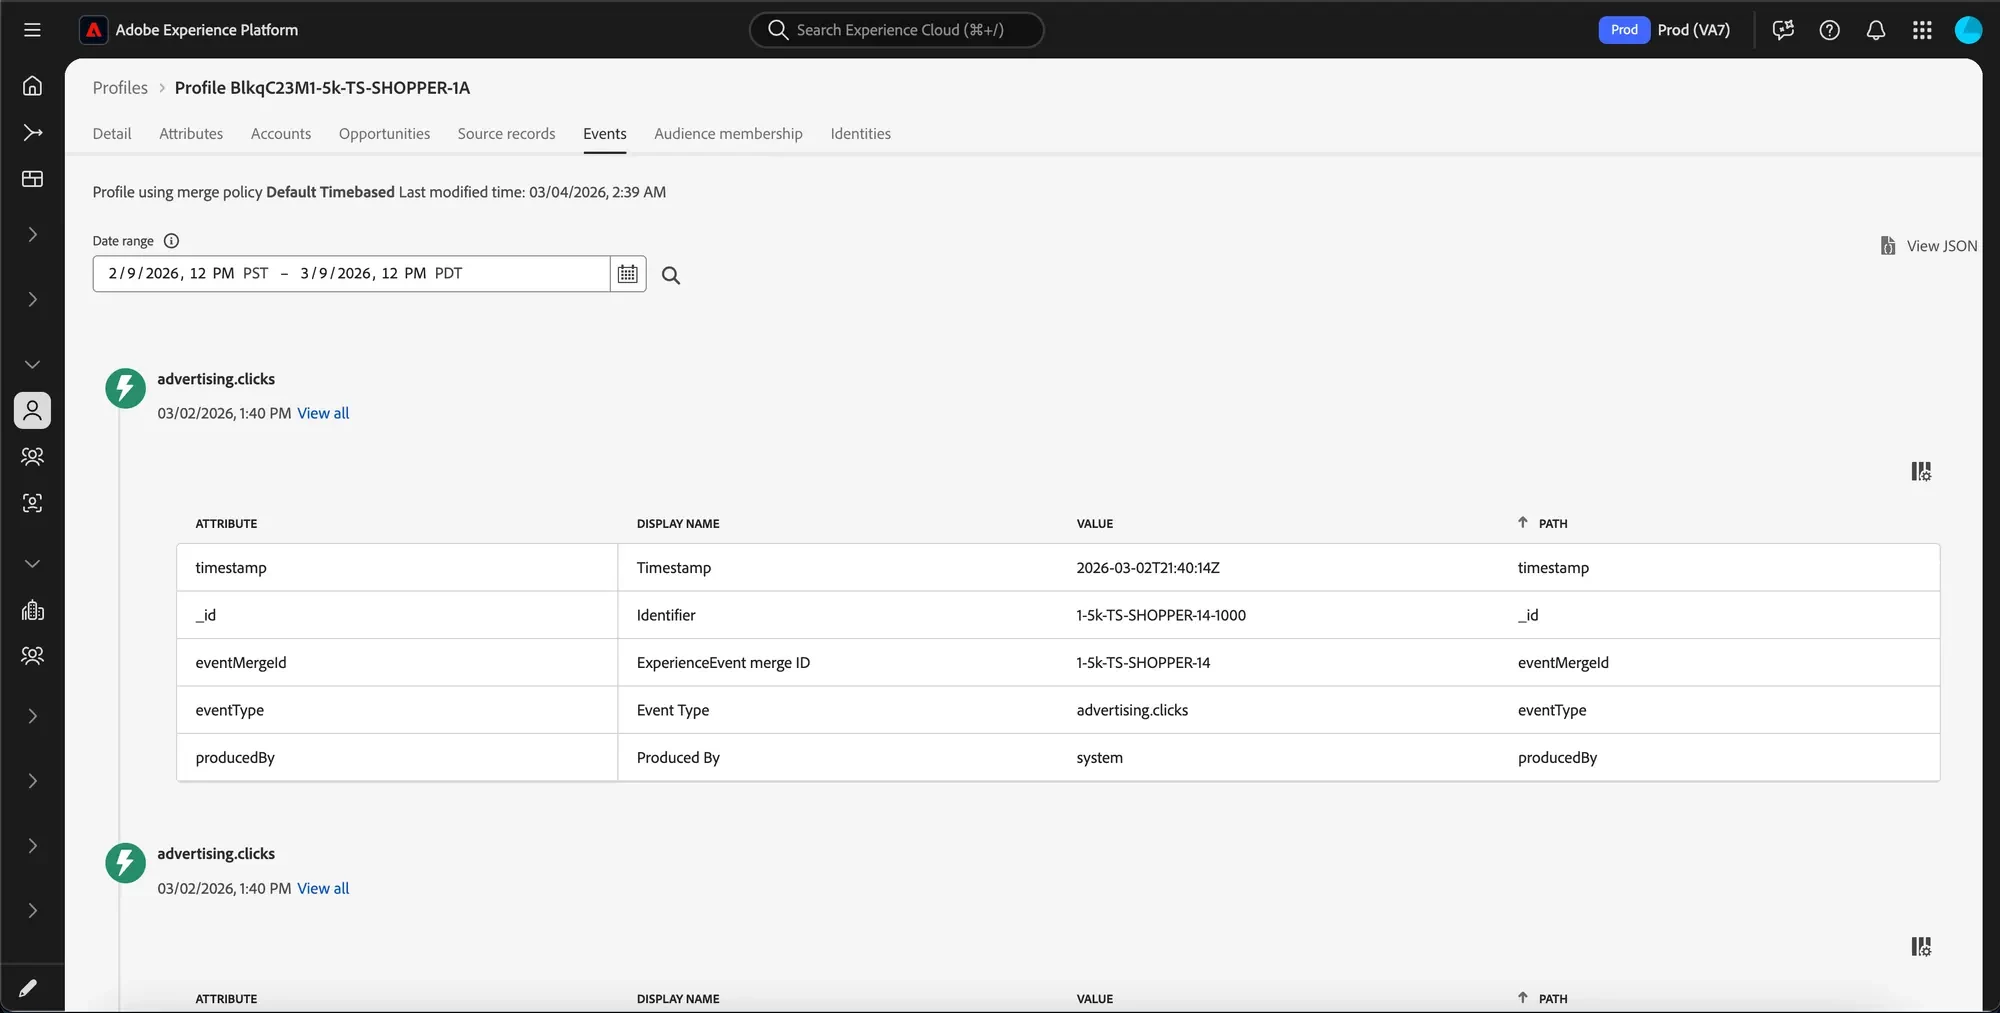Go to Home in the left sidebar

32,86
